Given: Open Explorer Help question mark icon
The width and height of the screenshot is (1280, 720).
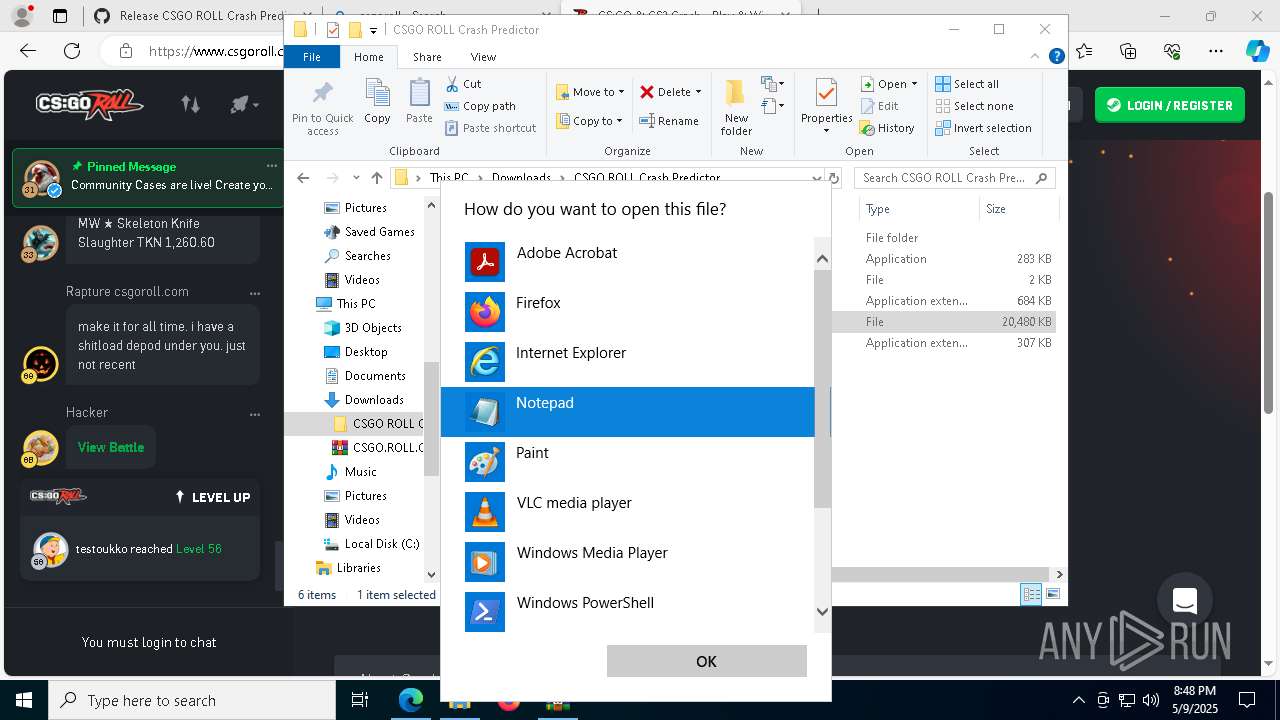Looking at the screenshot, I should [x=1056, y=57].
